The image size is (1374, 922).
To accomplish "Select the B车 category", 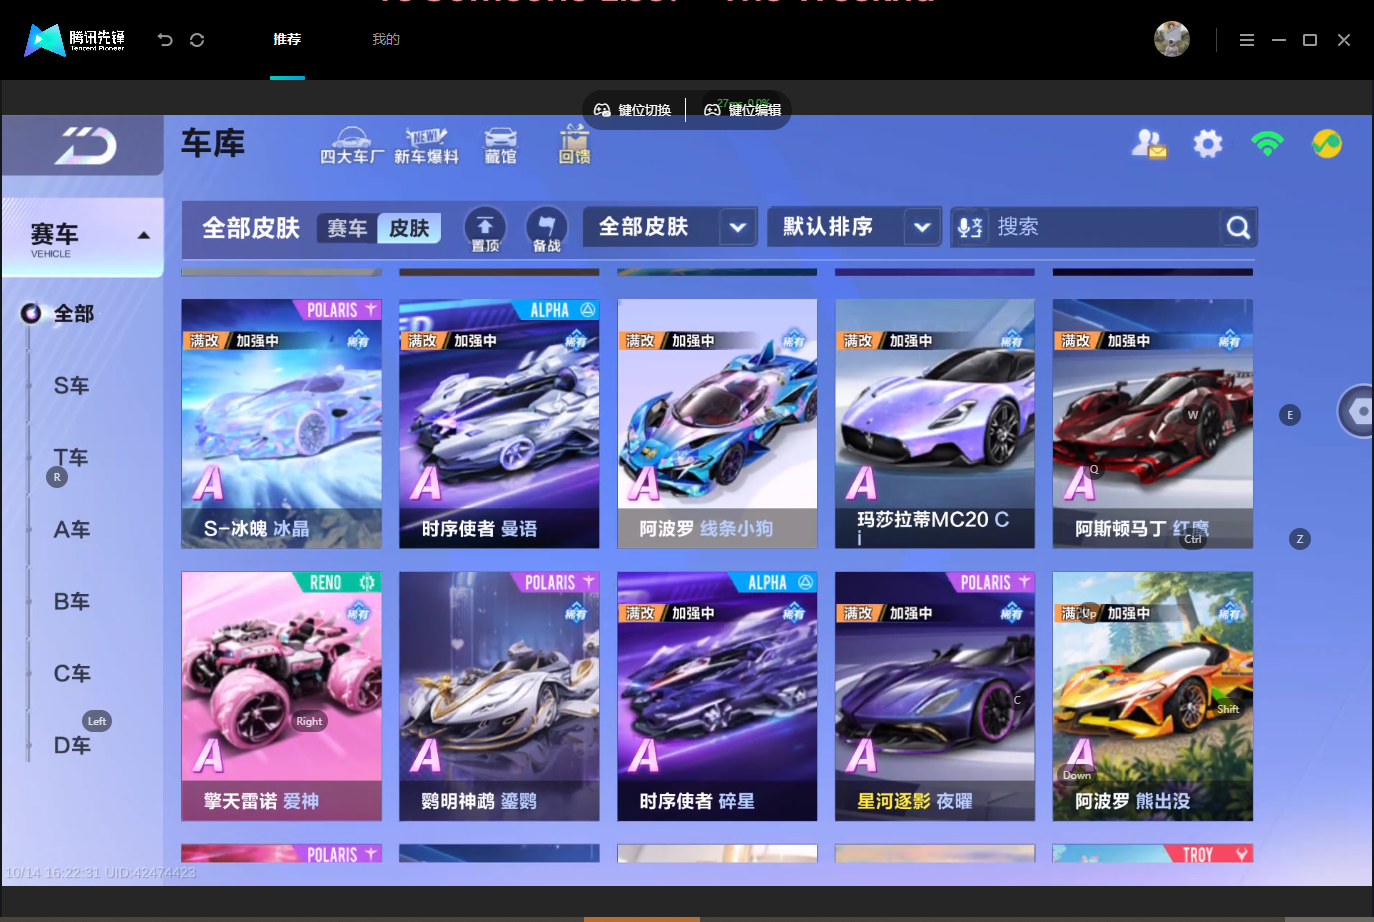I will [72, 602].
